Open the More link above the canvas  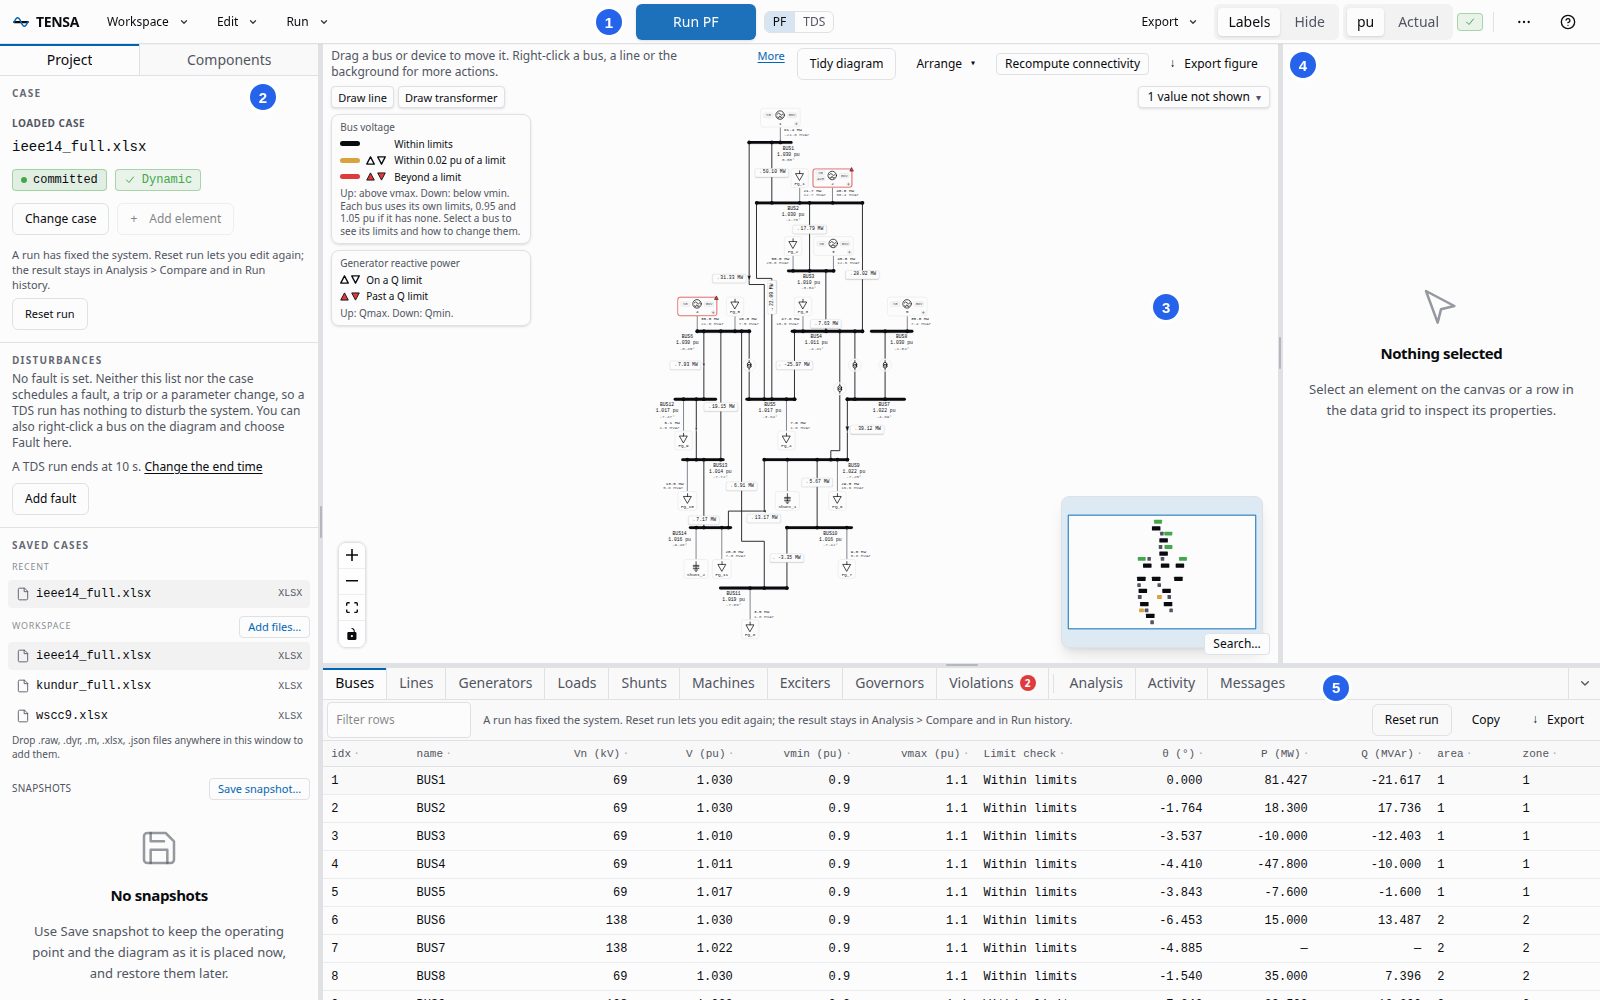point(771,57)
